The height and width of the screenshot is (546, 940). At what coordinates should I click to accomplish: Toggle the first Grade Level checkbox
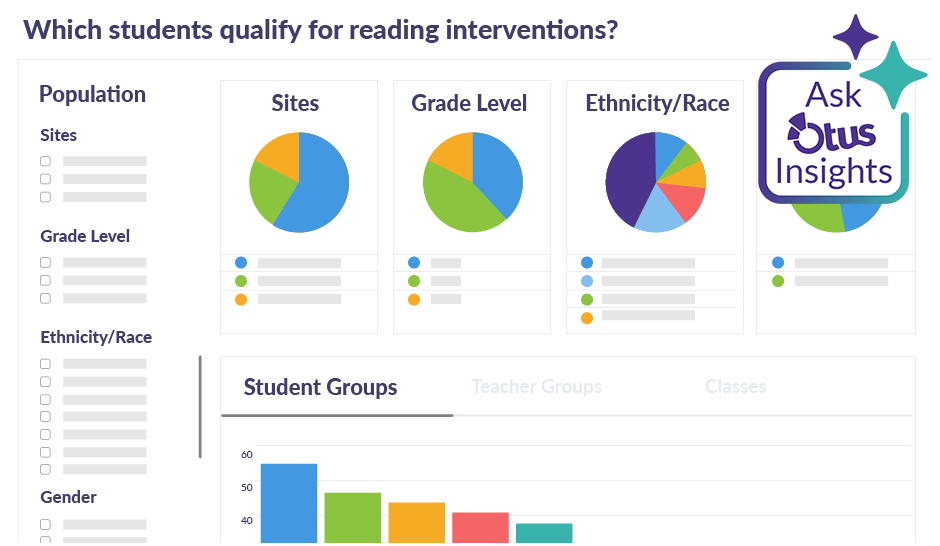[x=45, y=262]
